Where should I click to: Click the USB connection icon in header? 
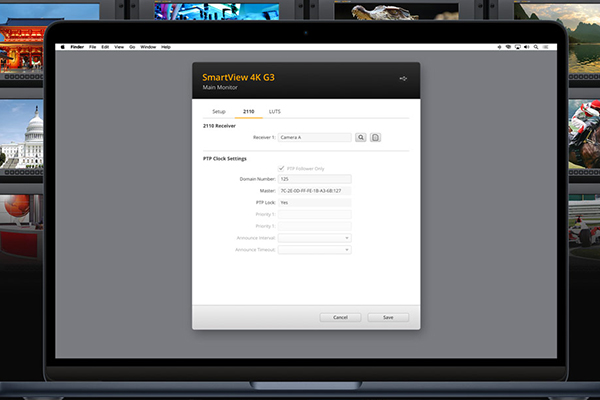pyautogui.click(x=403, y=78)
